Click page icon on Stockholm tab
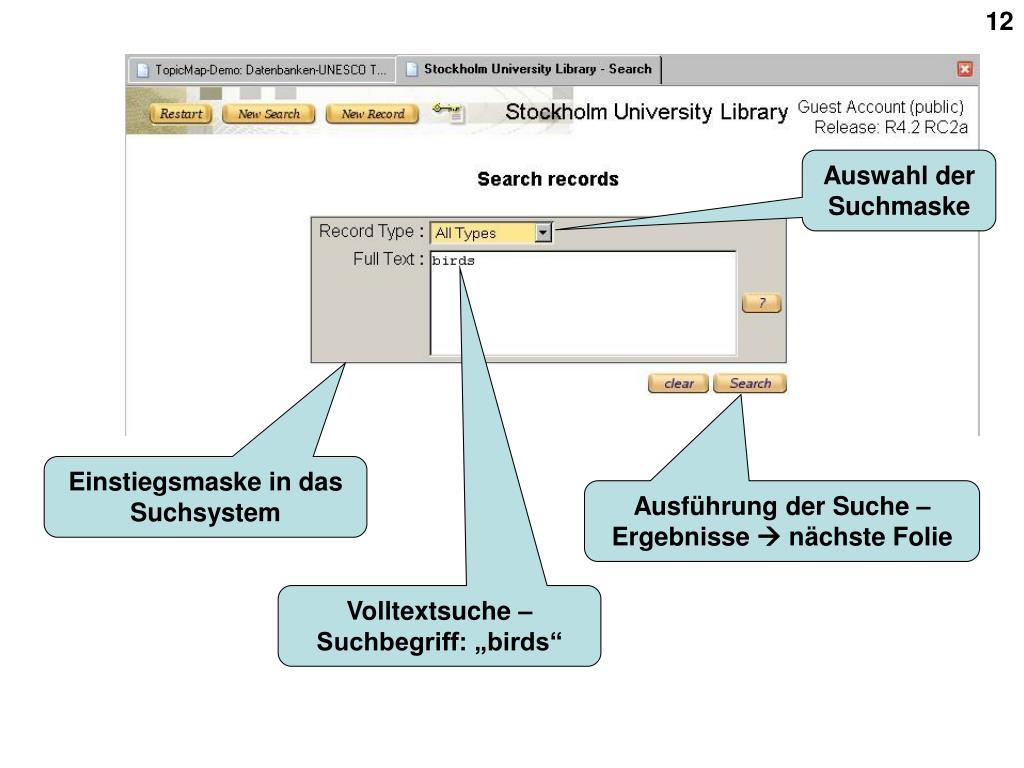This screenshot has width=1024, height=768. pyautogui.click(x=411, y=69)
